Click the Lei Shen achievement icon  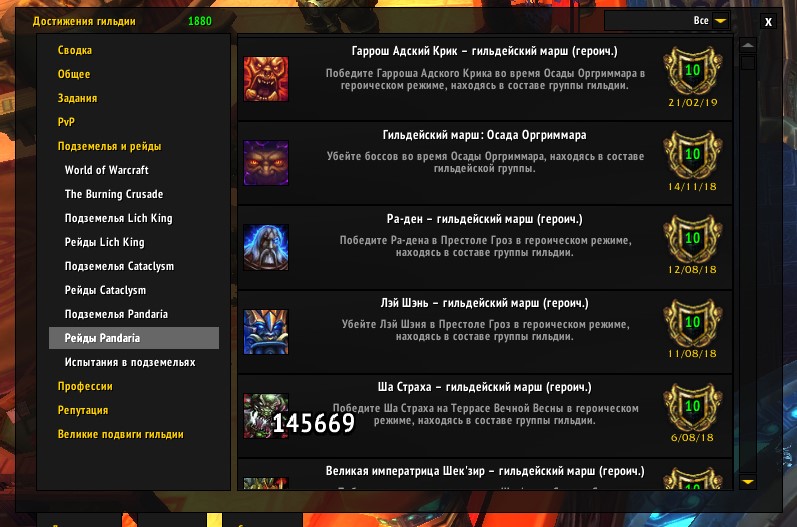[266, 331]
